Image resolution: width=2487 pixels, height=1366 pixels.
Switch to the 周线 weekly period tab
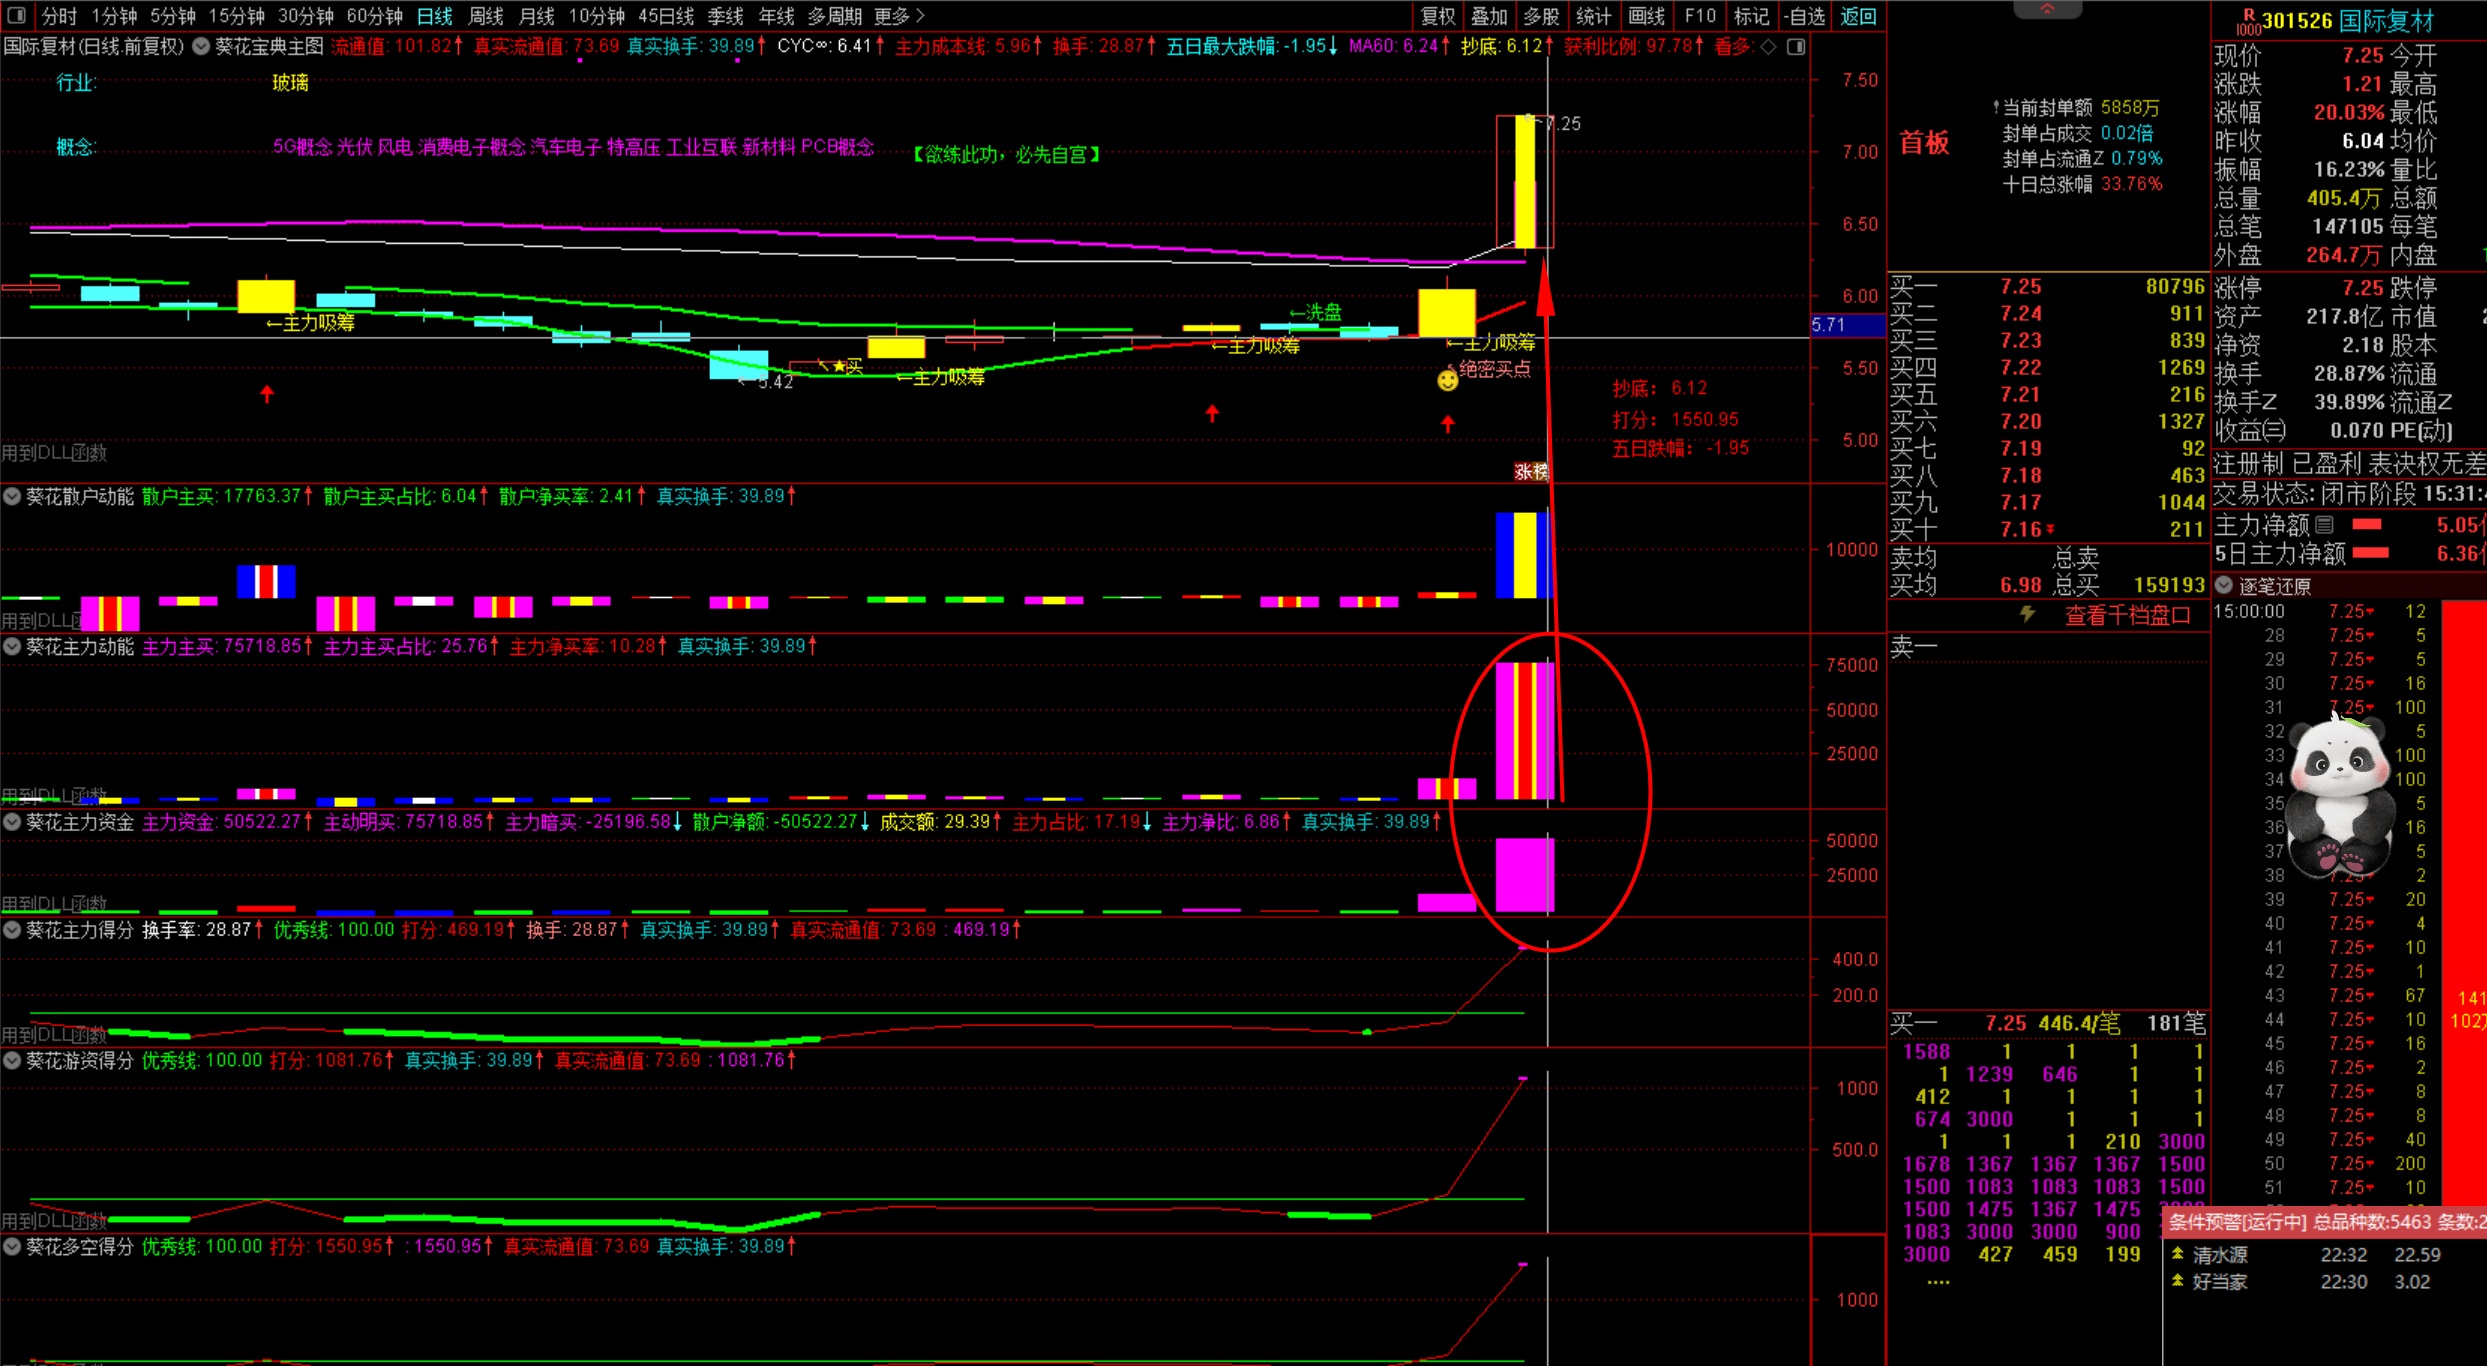point(486,16)
